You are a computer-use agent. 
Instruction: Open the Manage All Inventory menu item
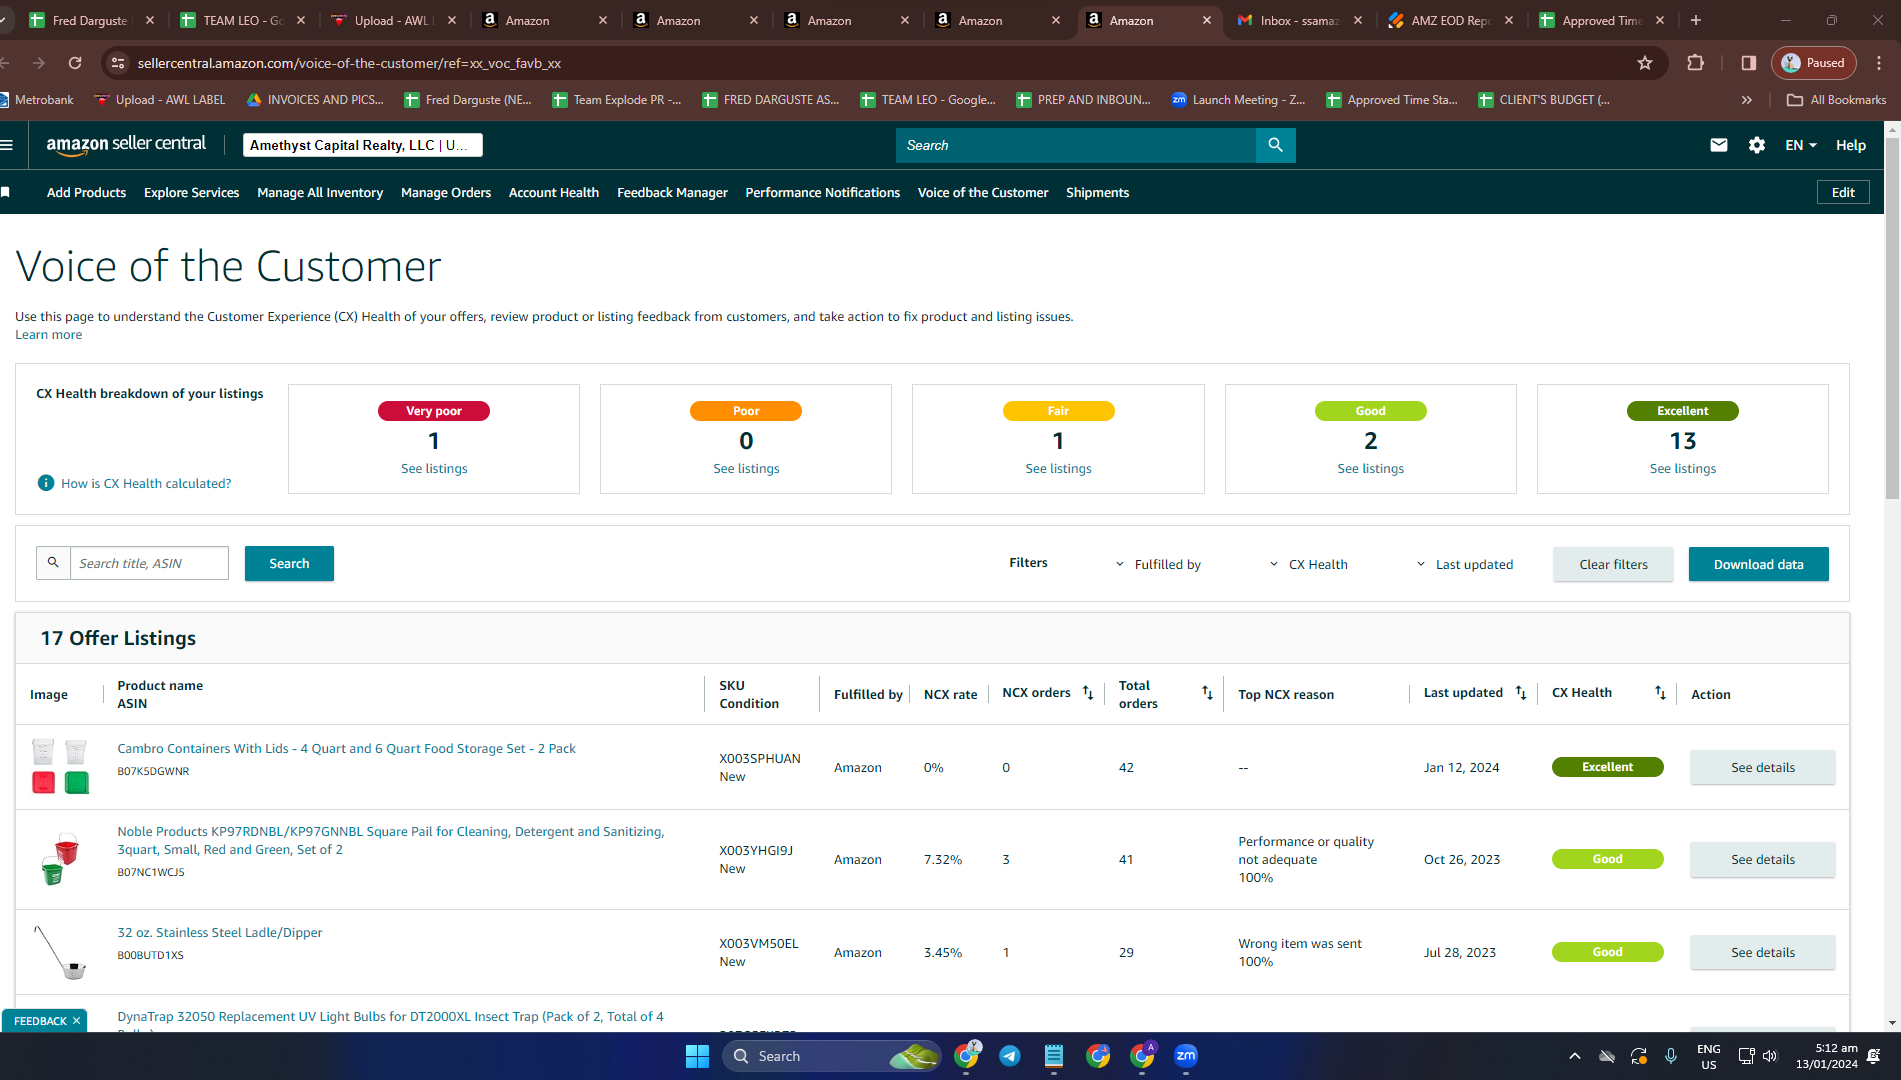coord(320,193)
